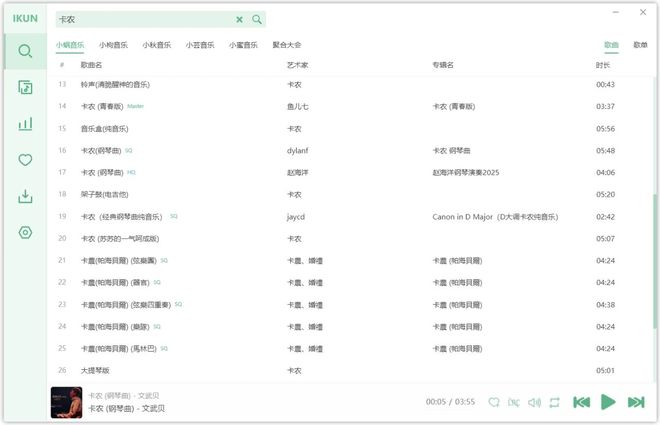Open the downloads page in sidebar
660x425 pixels.
pyautogui.click(x=25, y=196)
